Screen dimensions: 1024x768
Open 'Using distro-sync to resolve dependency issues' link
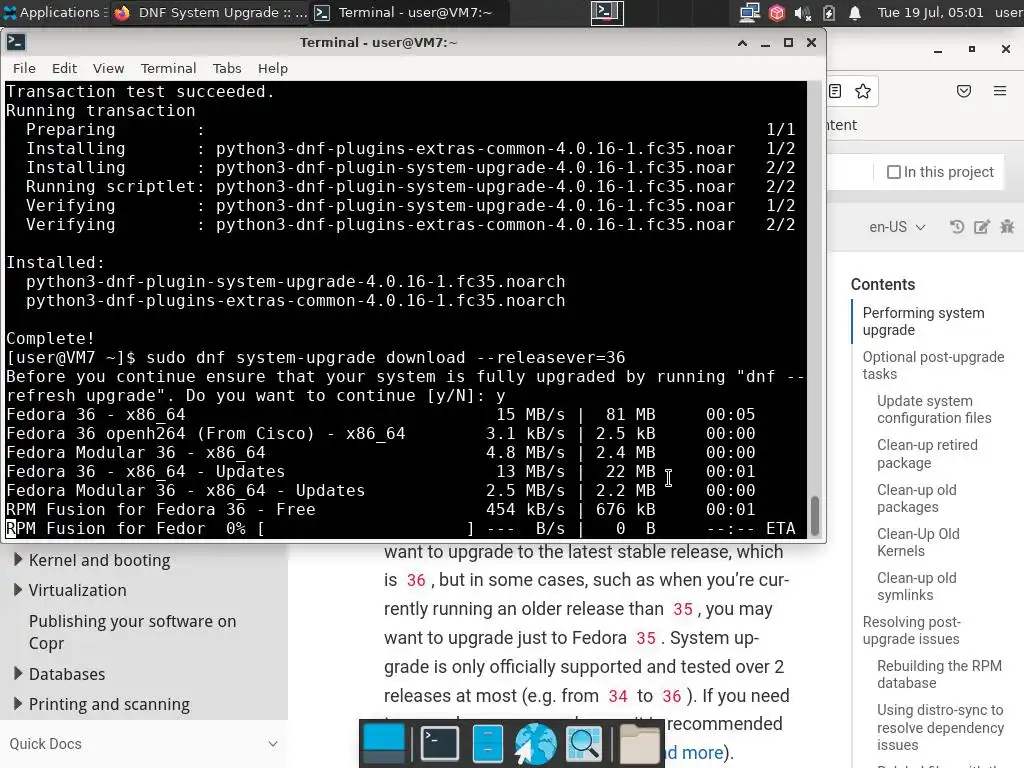click(940, 727)
